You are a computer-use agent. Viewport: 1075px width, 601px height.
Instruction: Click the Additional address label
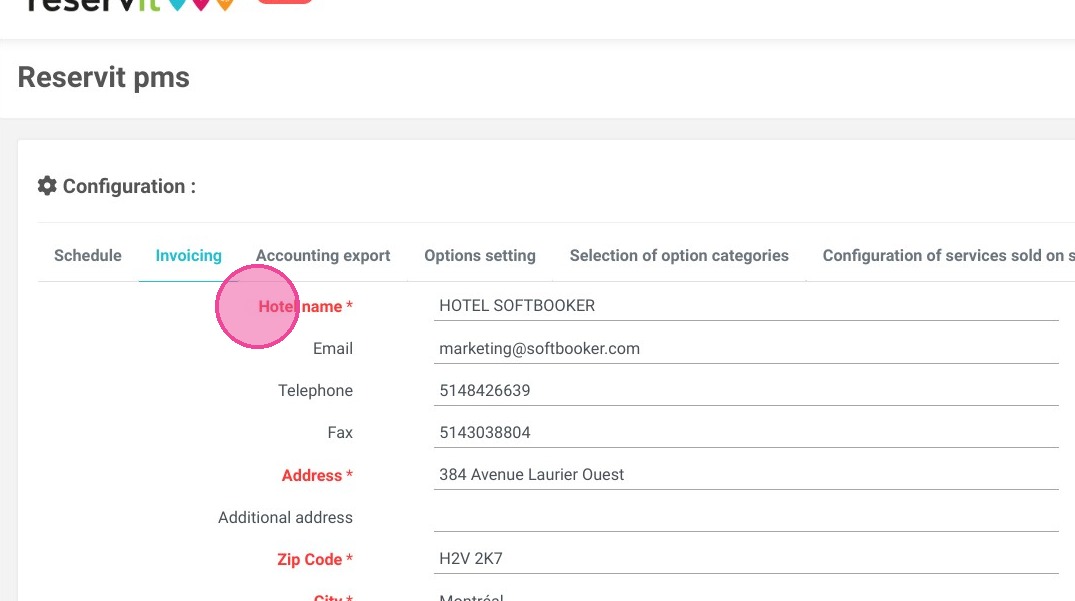pos(285,517)
